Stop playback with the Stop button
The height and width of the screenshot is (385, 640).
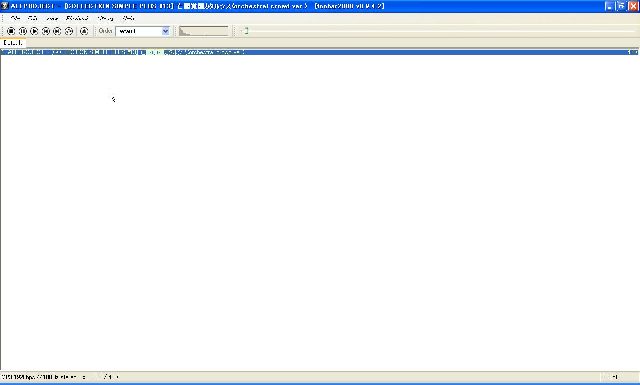point(11,31)
